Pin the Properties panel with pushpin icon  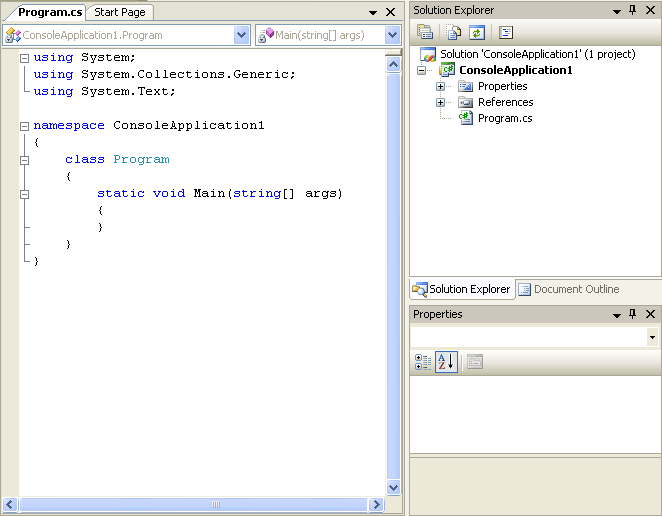(632, 314)
